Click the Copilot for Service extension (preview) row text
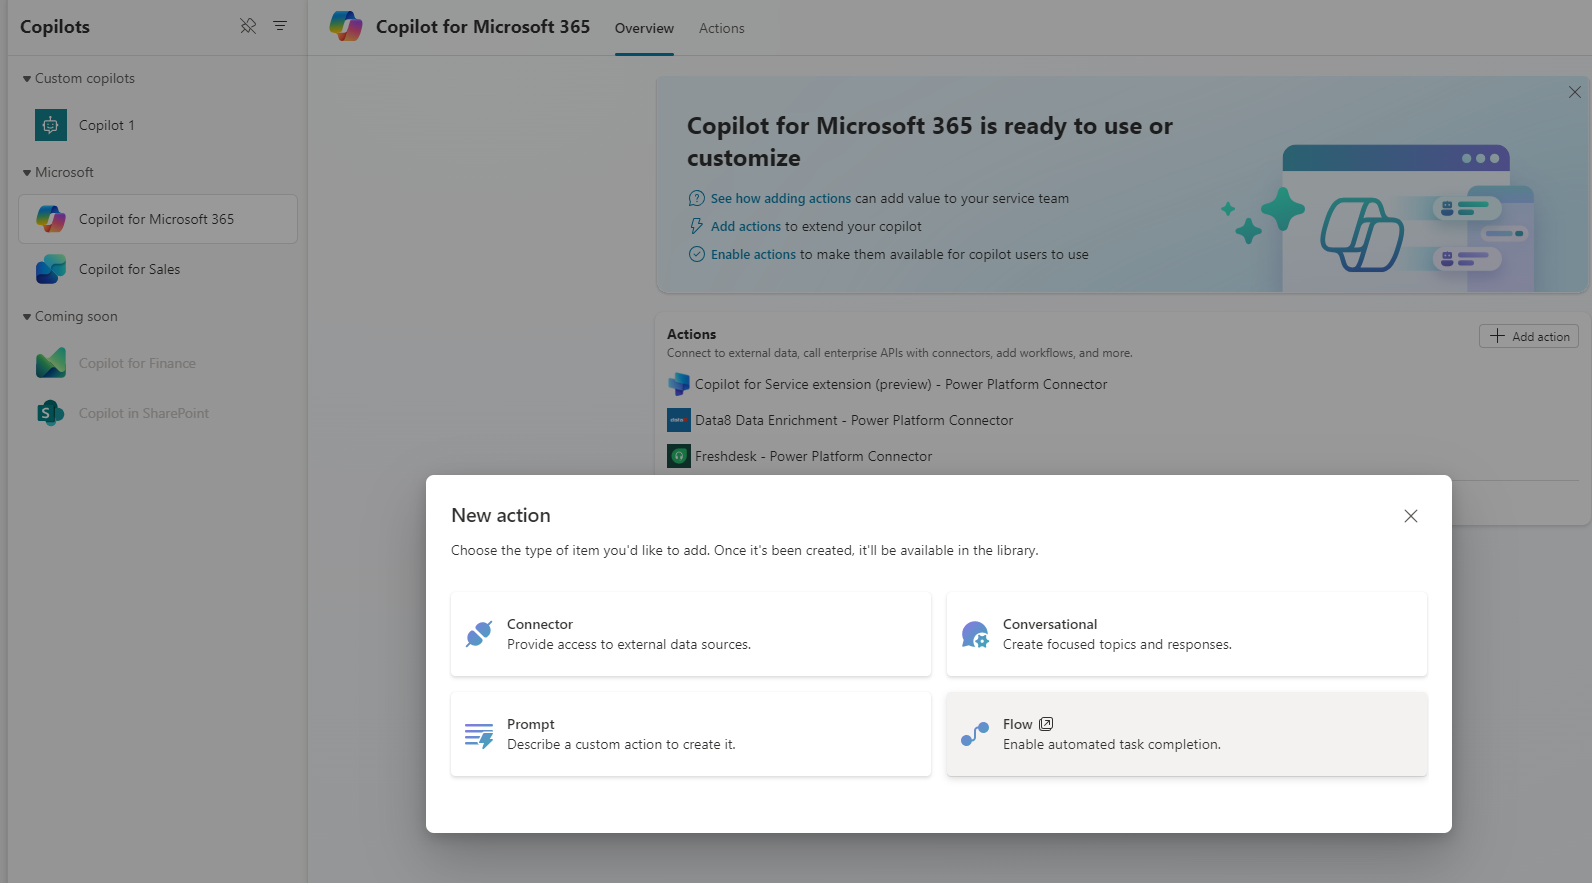 click(901, 384)
